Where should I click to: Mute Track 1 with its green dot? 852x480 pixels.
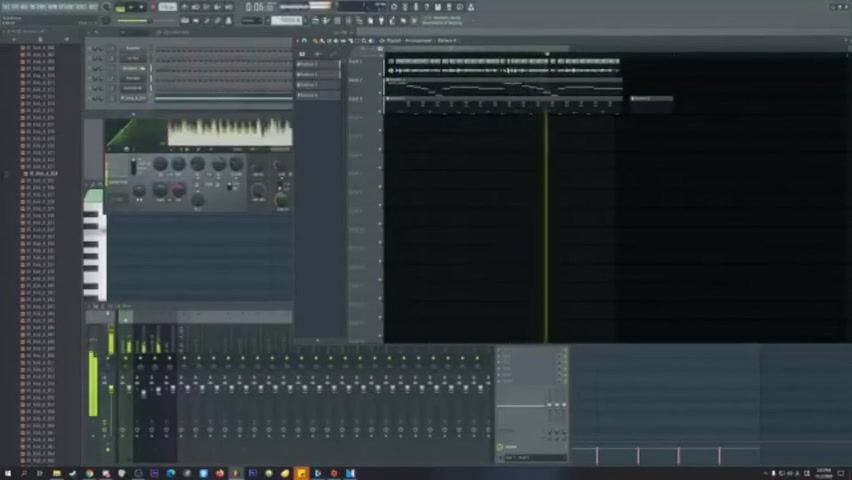(380, 74)
